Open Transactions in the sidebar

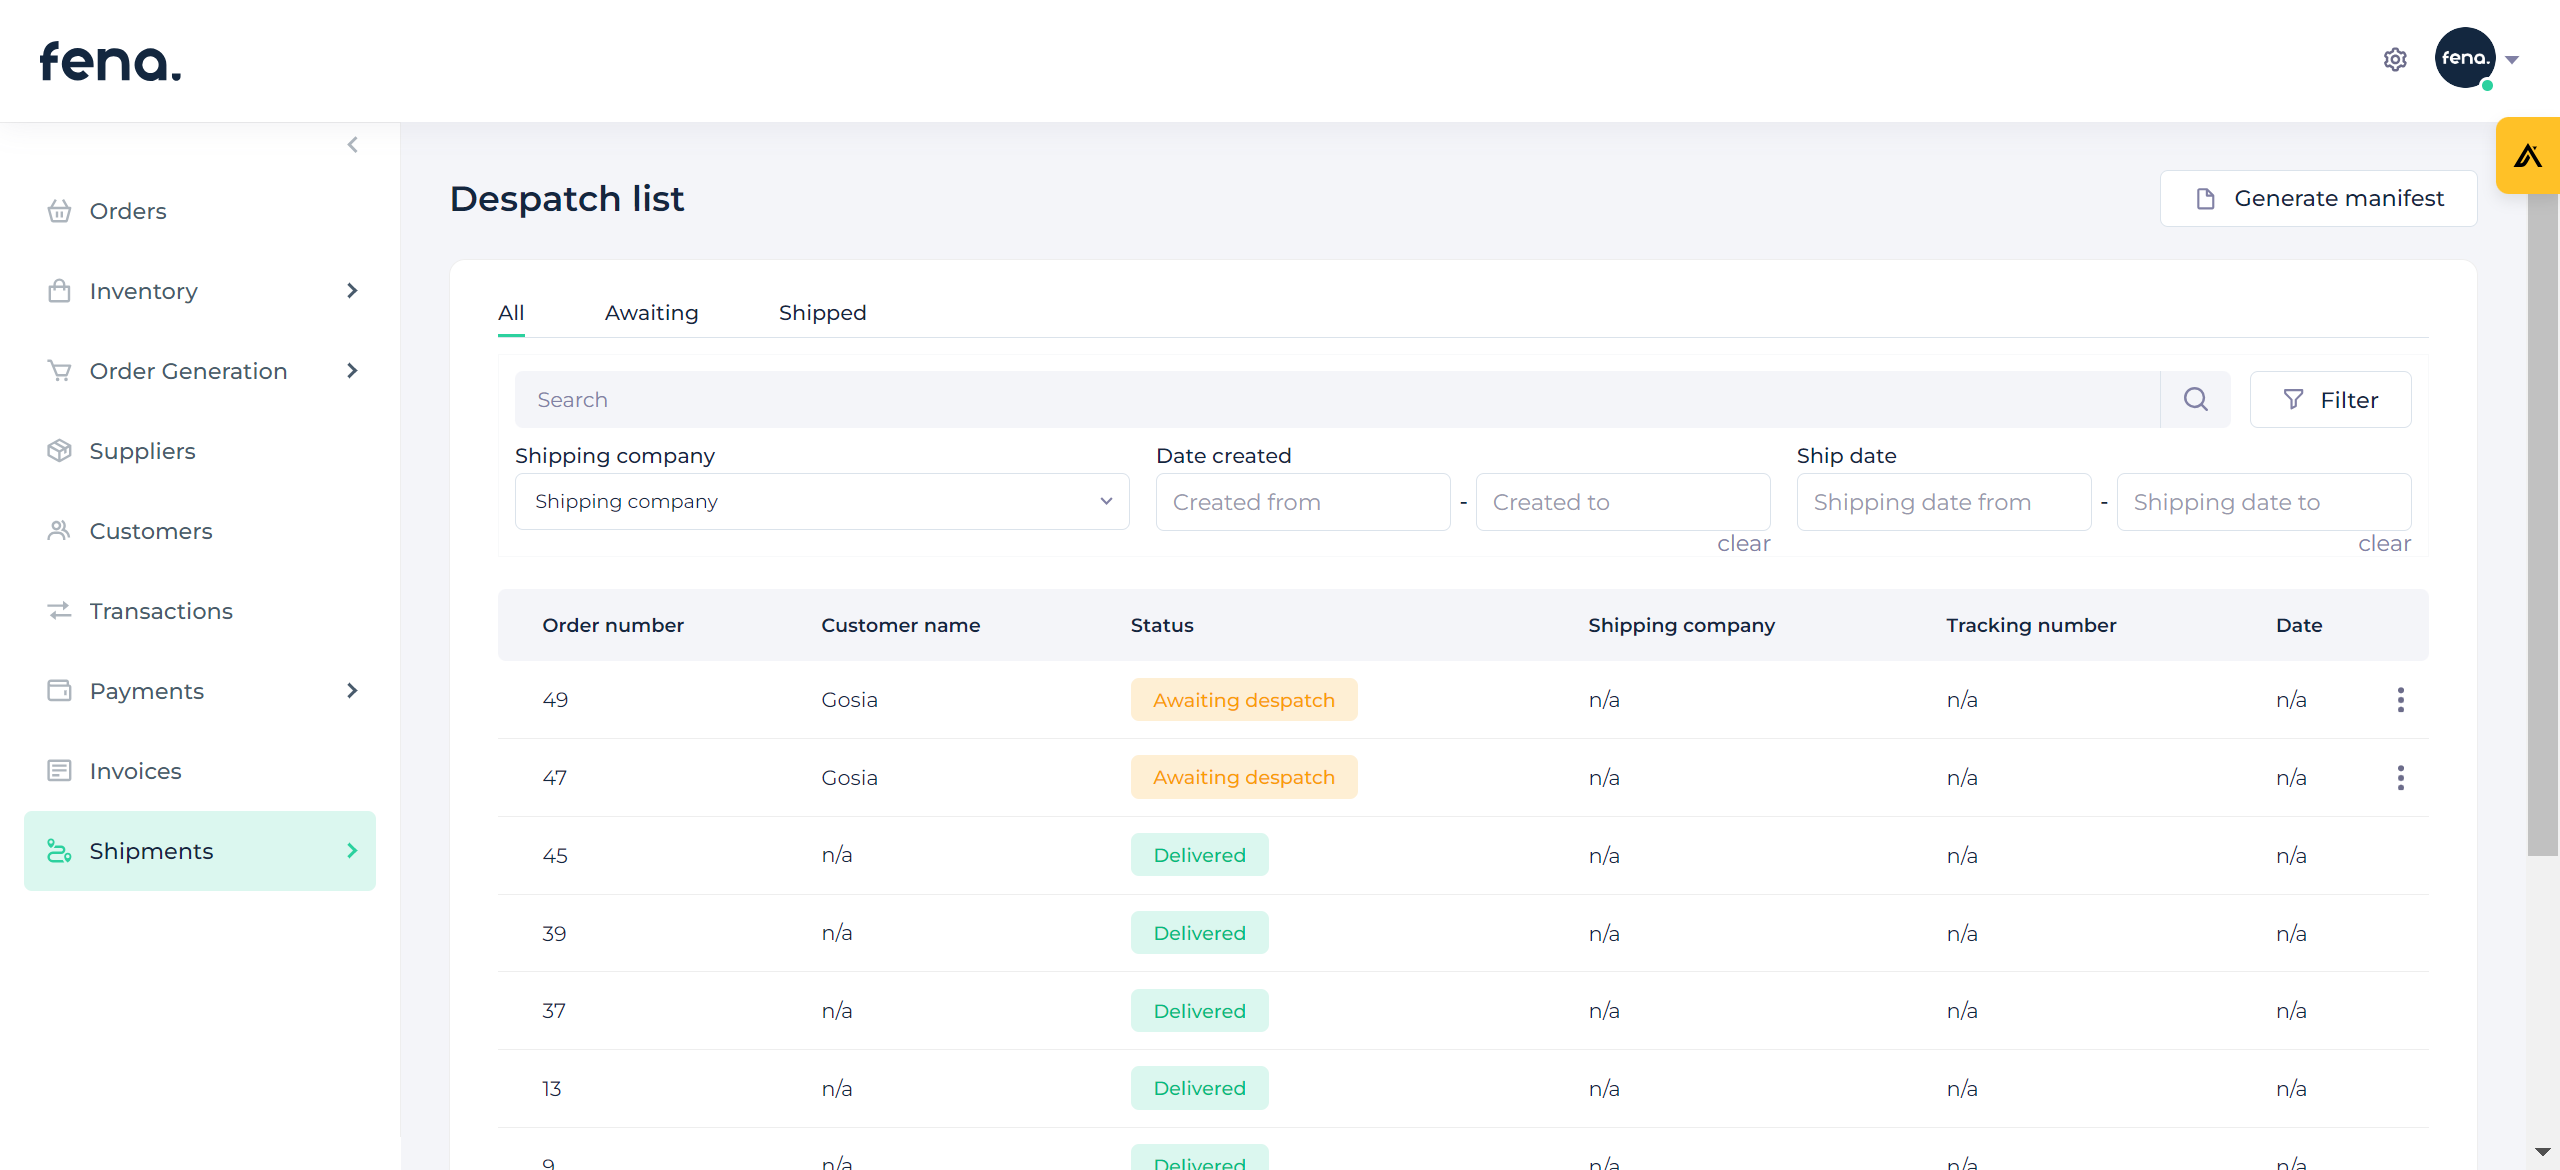pyautogui.click(x=160, y=611)
